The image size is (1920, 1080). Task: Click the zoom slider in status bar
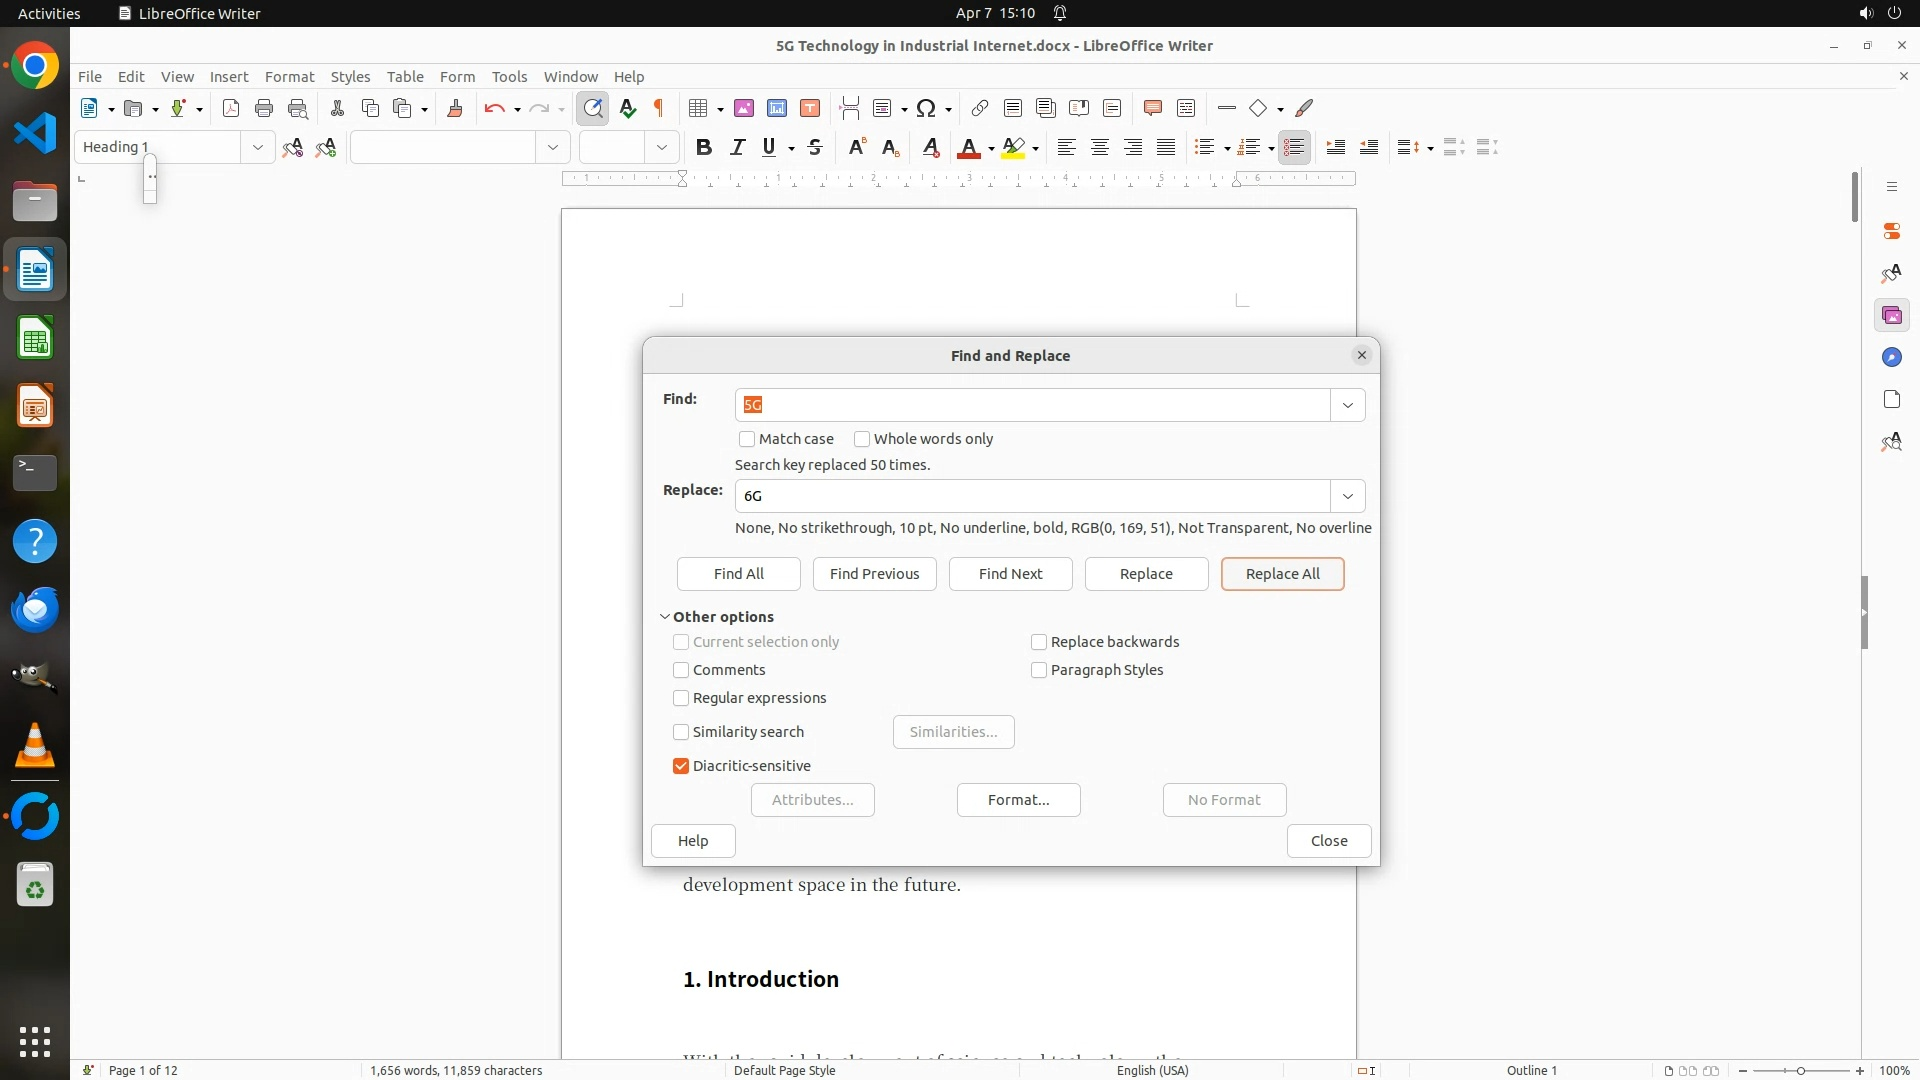pyautogui.click(x=1800, y=1070)
